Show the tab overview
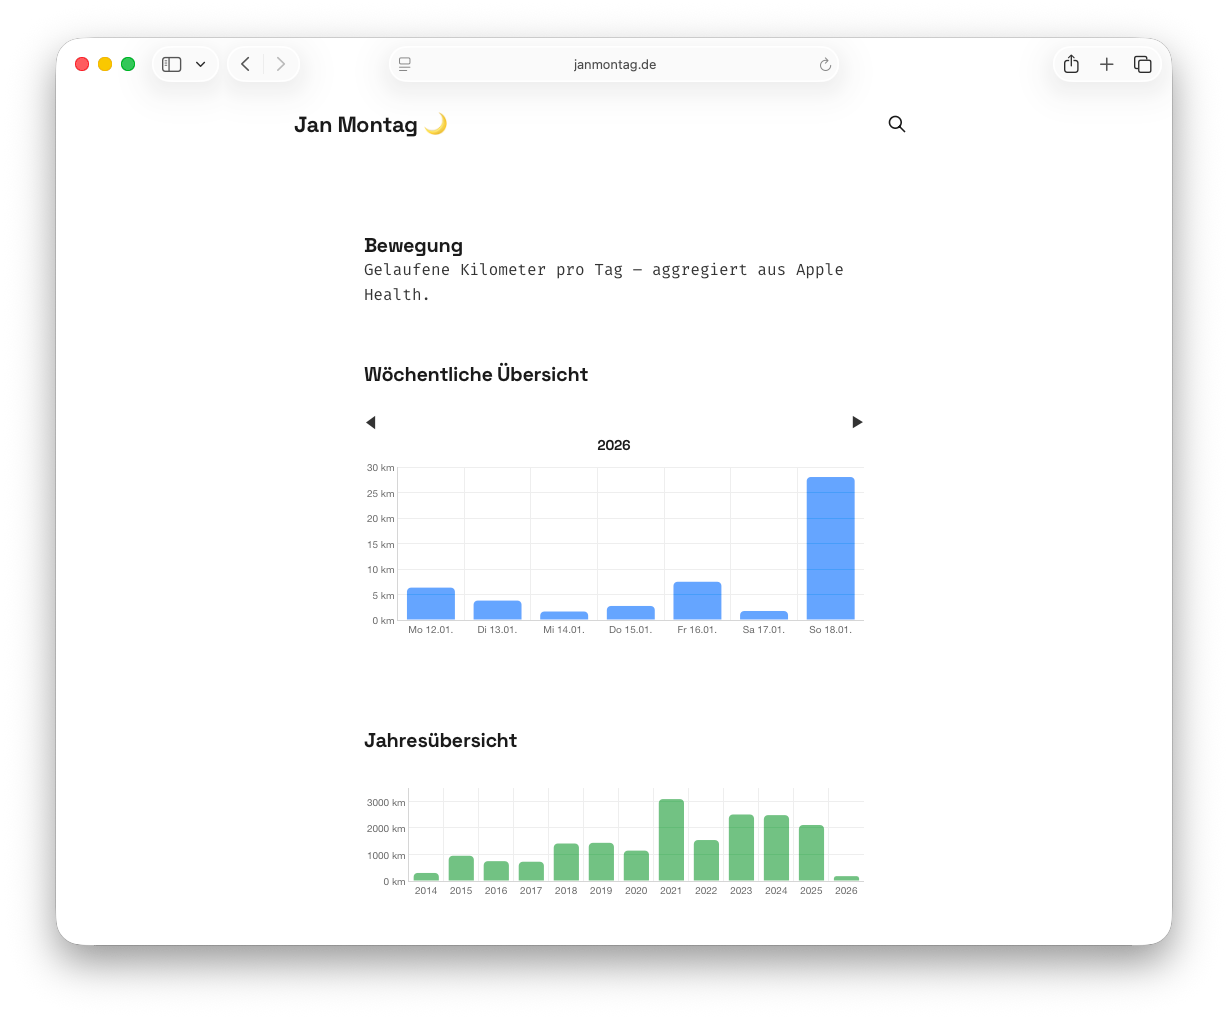 pyautogui.click(x=1142, y=64)
